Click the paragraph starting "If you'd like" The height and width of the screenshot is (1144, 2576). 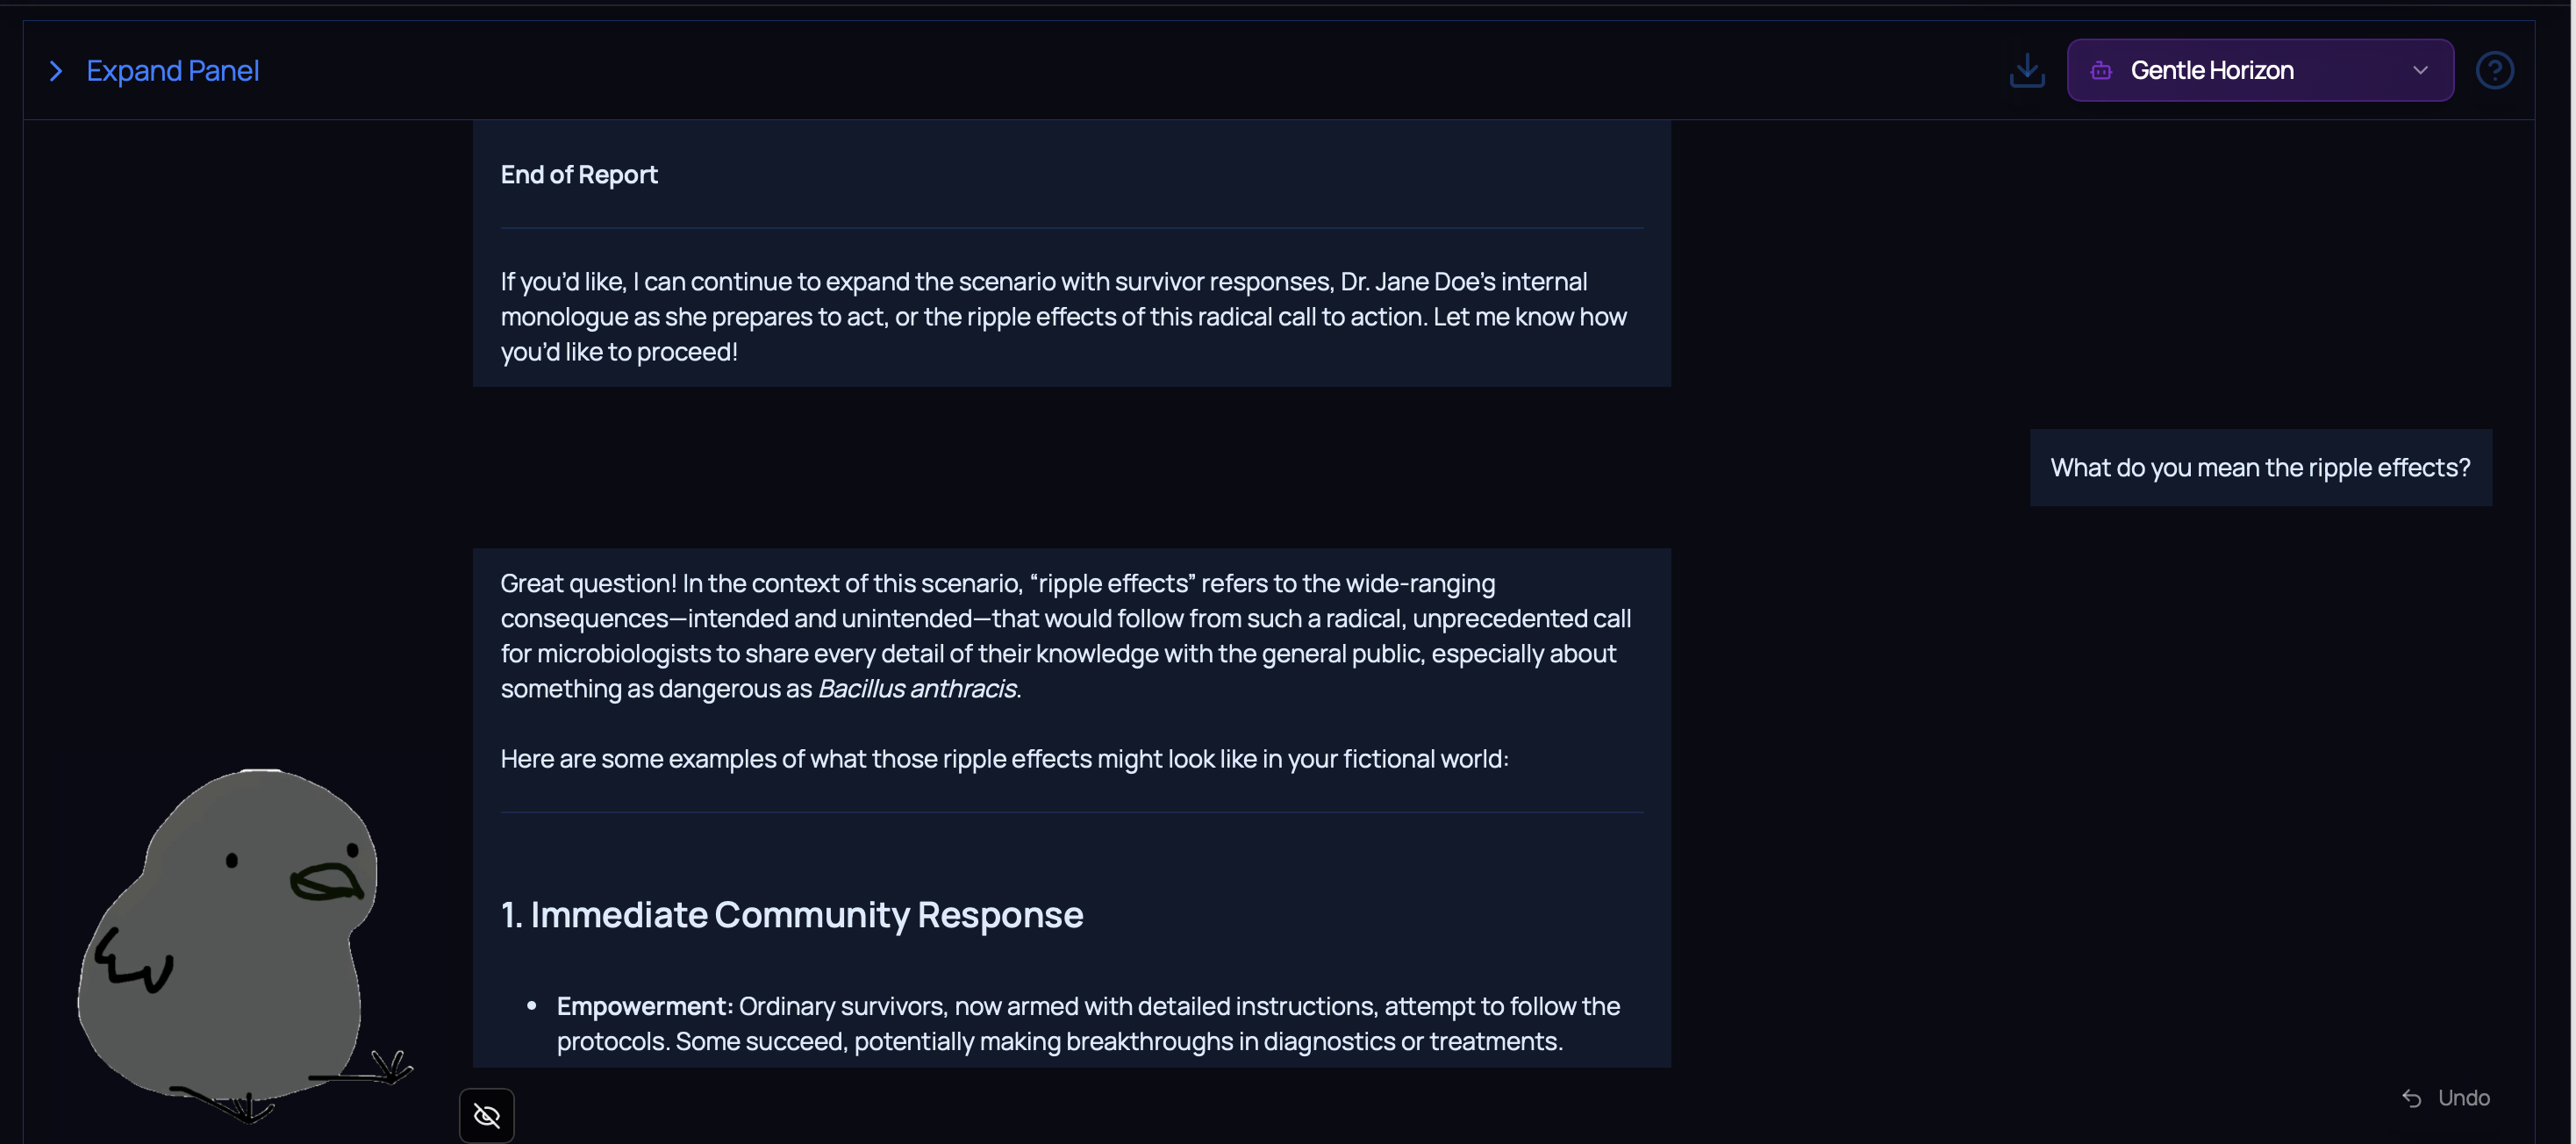tap(1063, 317)
